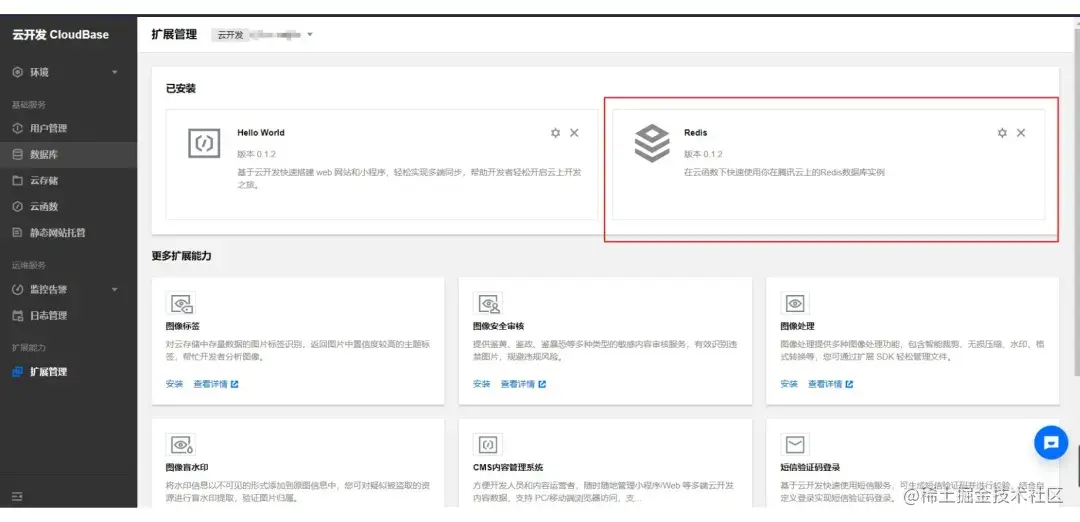The image size is (1080, 522).
Task: Click the CMS内容管理系统 card title
Action: [508, 468]
